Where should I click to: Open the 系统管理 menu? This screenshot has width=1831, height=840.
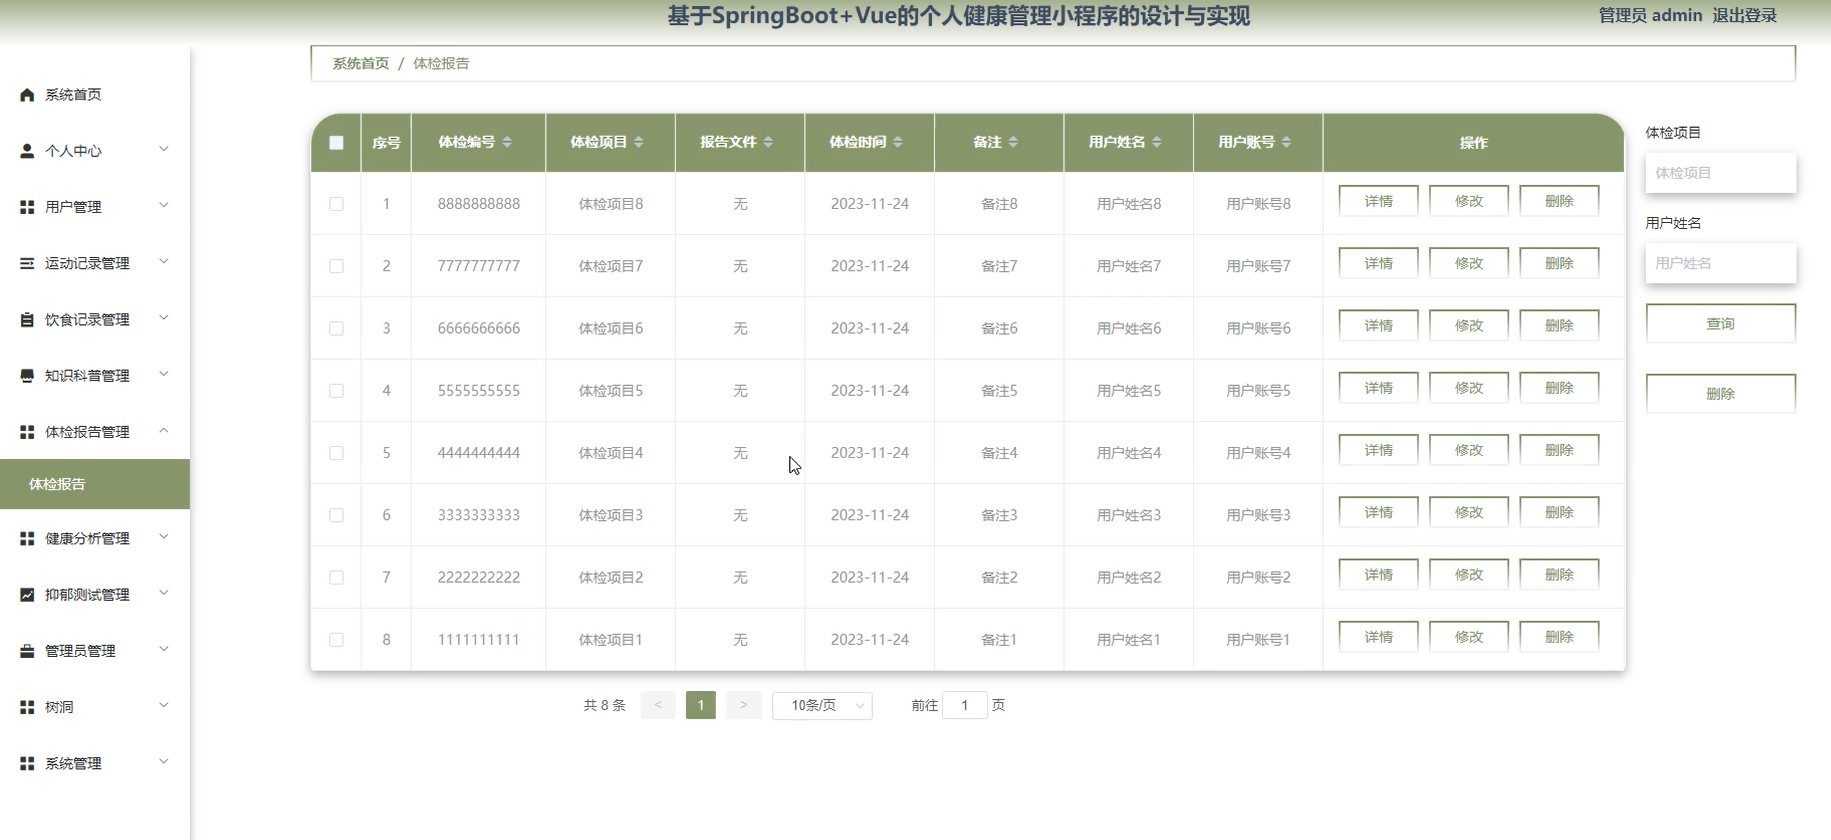coord(95,763)
